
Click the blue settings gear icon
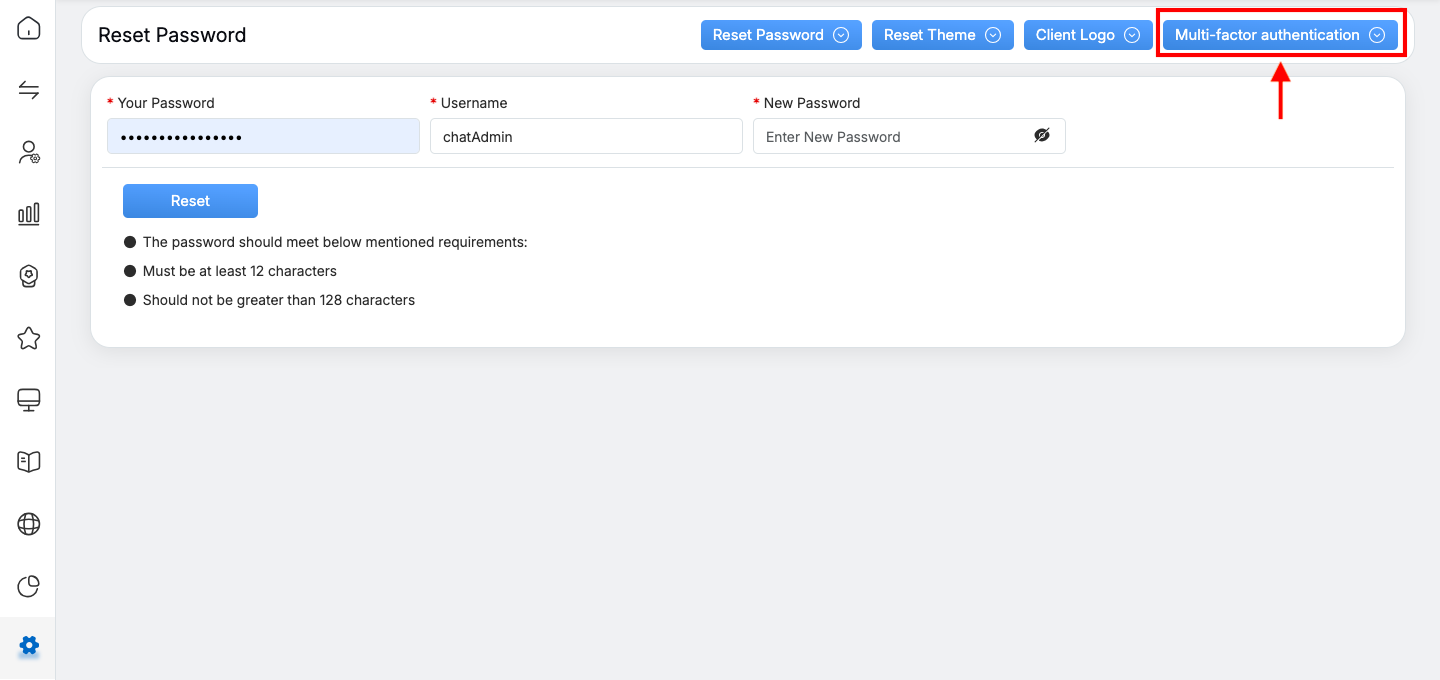coord(29,647)
